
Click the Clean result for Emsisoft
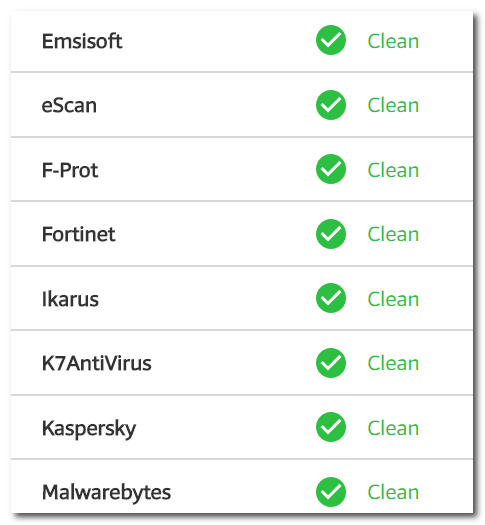click(x=393, y=41)
